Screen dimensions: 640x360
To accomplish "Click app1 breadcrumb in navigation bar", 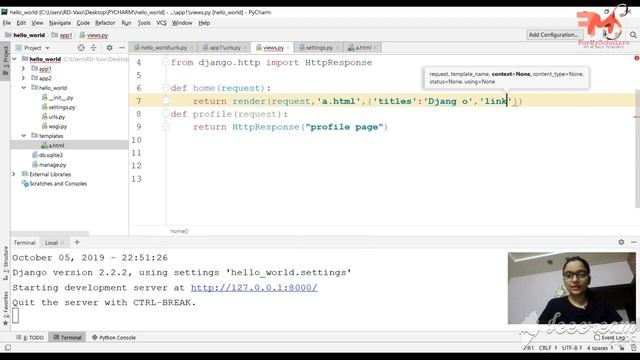I will 62,36.
